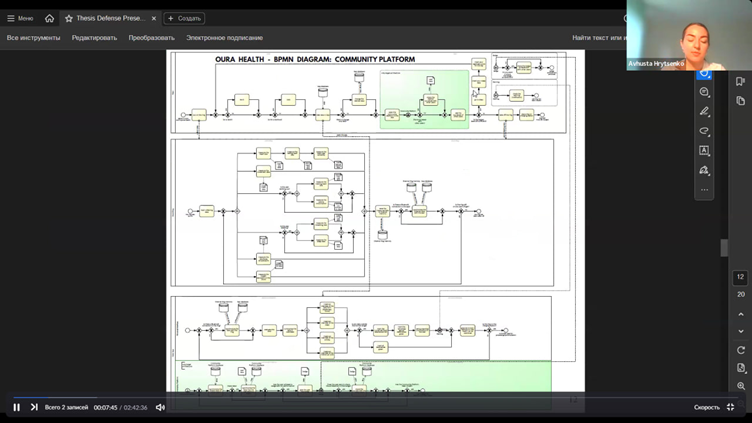
Task: Open the Меню hamburger menu
Action: point(20,18)
